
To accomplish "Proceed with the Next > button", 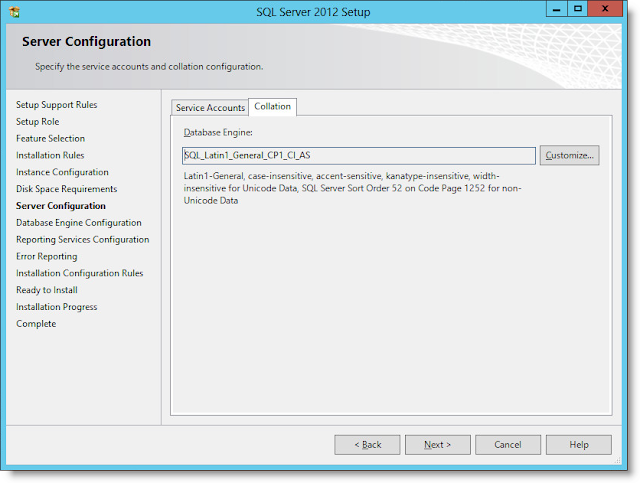I will [438, 445].
